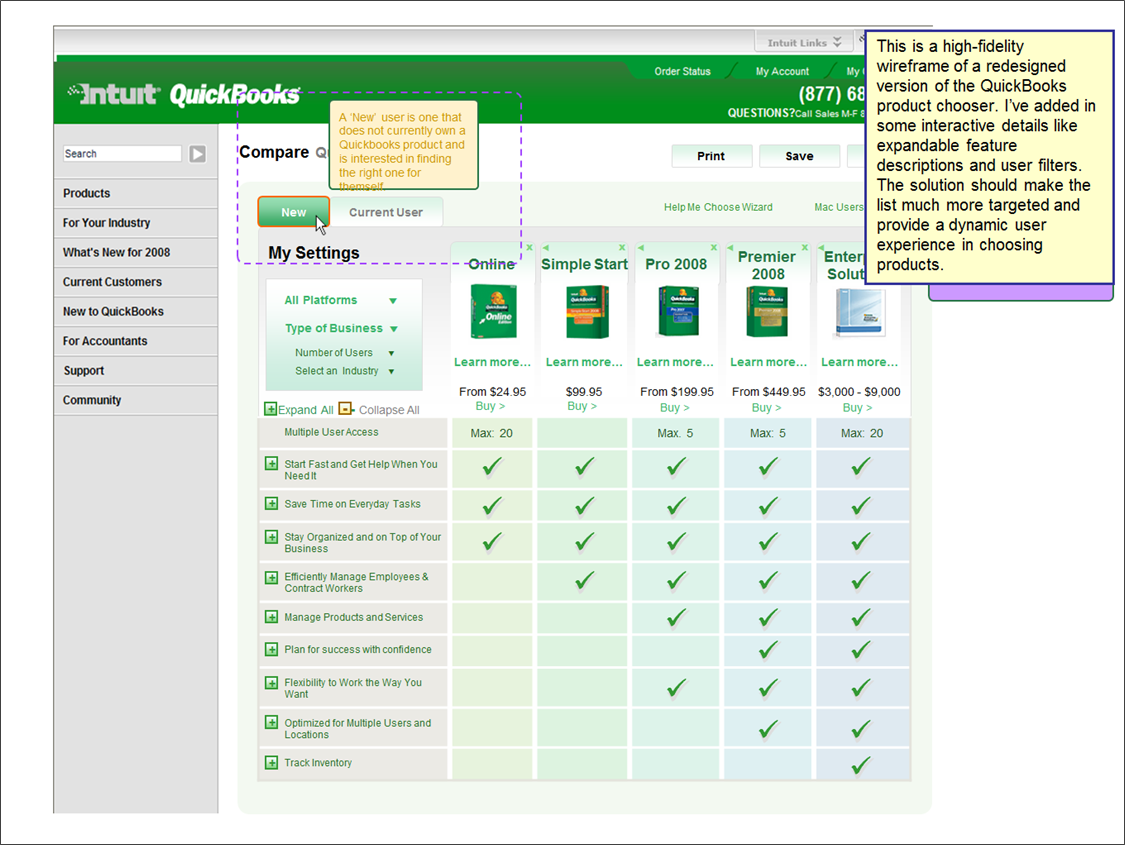Open the Type of Business dropdown

pos(394,329)
